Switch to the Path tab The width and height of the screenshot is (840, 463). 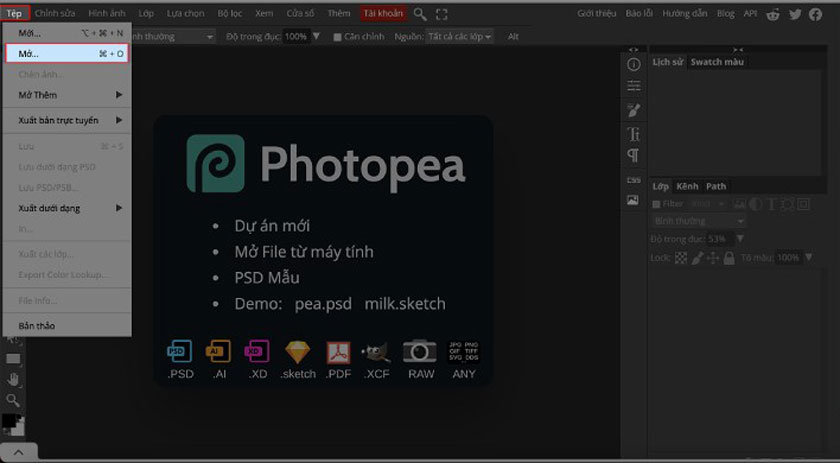(716, 186)
